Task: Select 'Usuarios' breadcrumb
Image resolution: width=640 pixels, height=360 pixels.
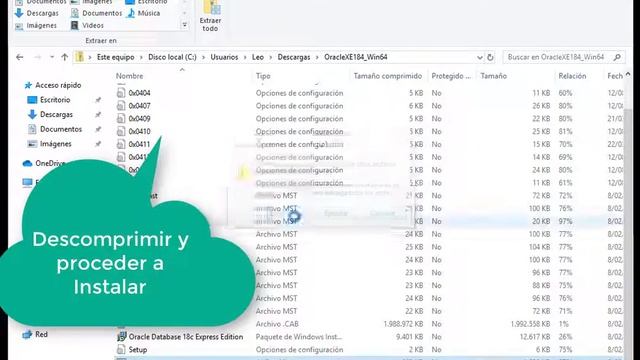Action: click(224, 57)
